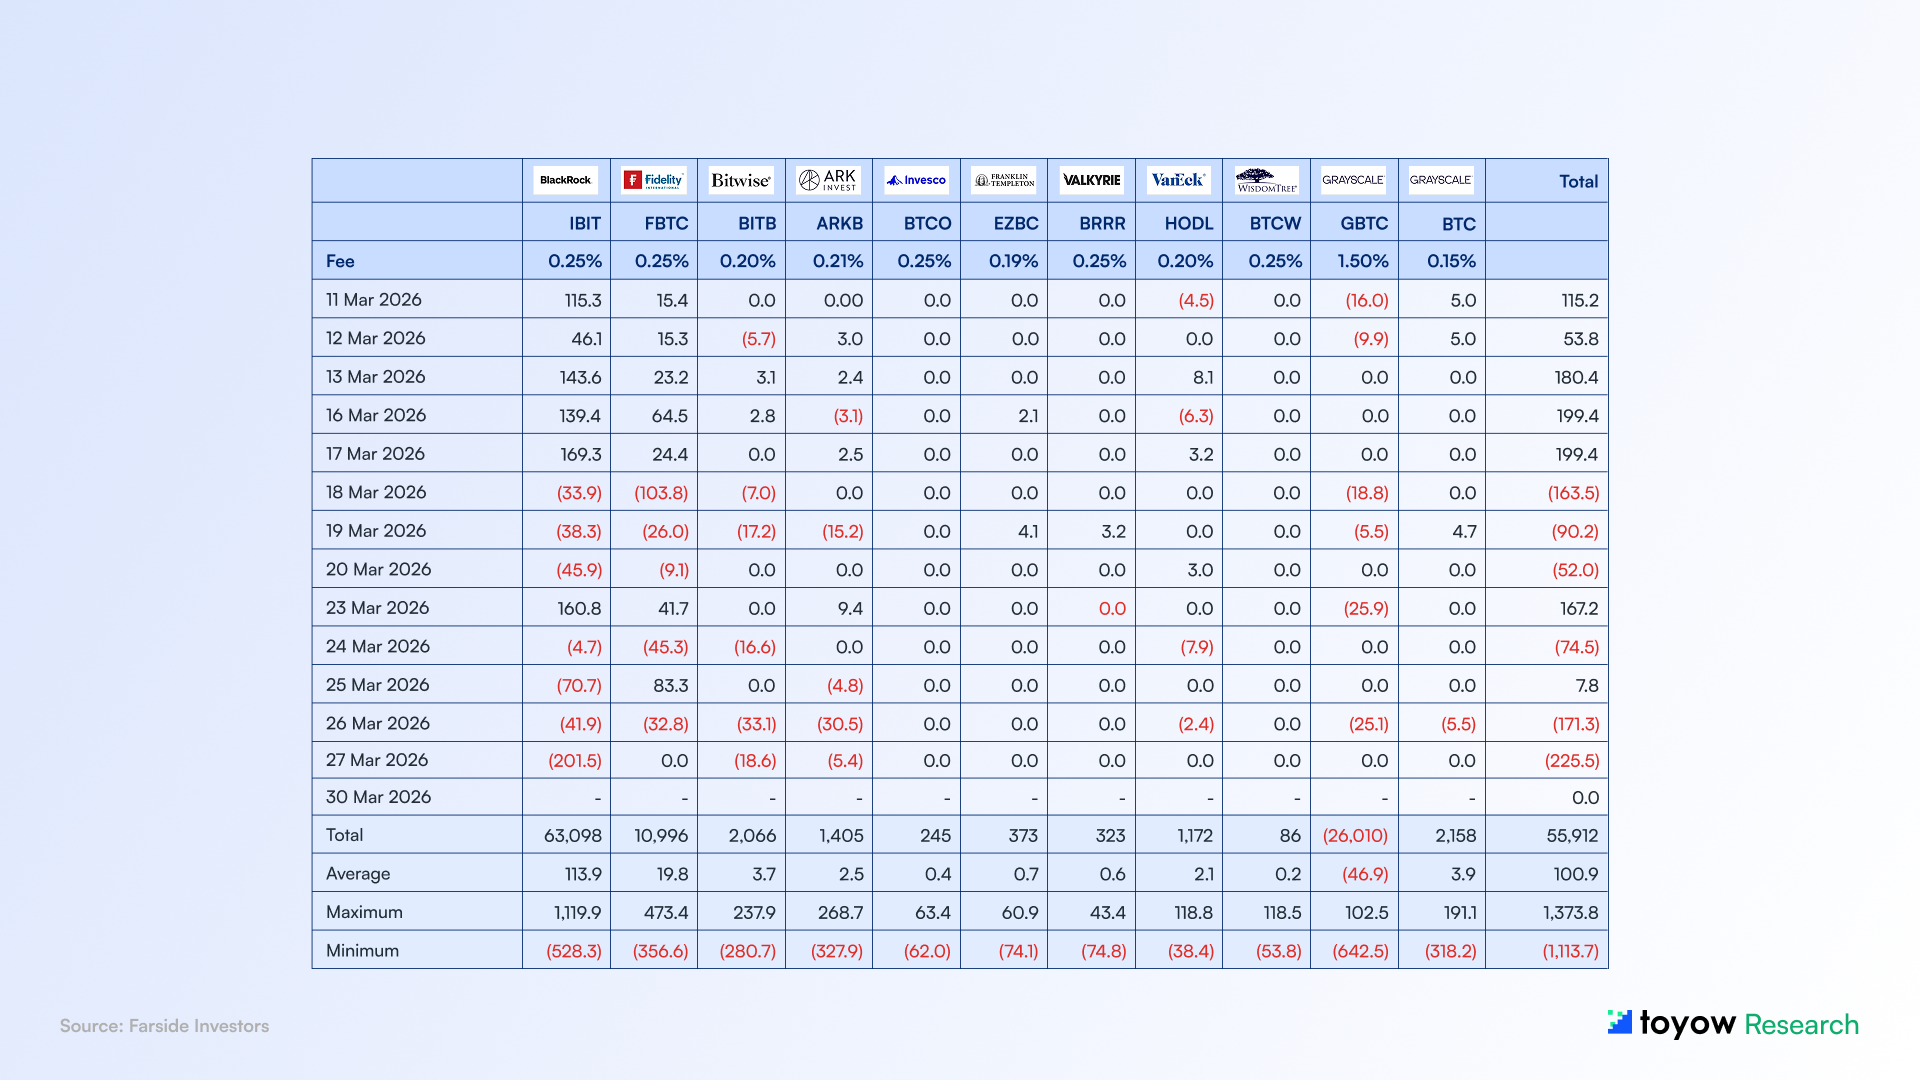Viewport: 1920px width, 1080px height.
Task: Click the WisdomTree logo
Action: (x=1266, y=181)
